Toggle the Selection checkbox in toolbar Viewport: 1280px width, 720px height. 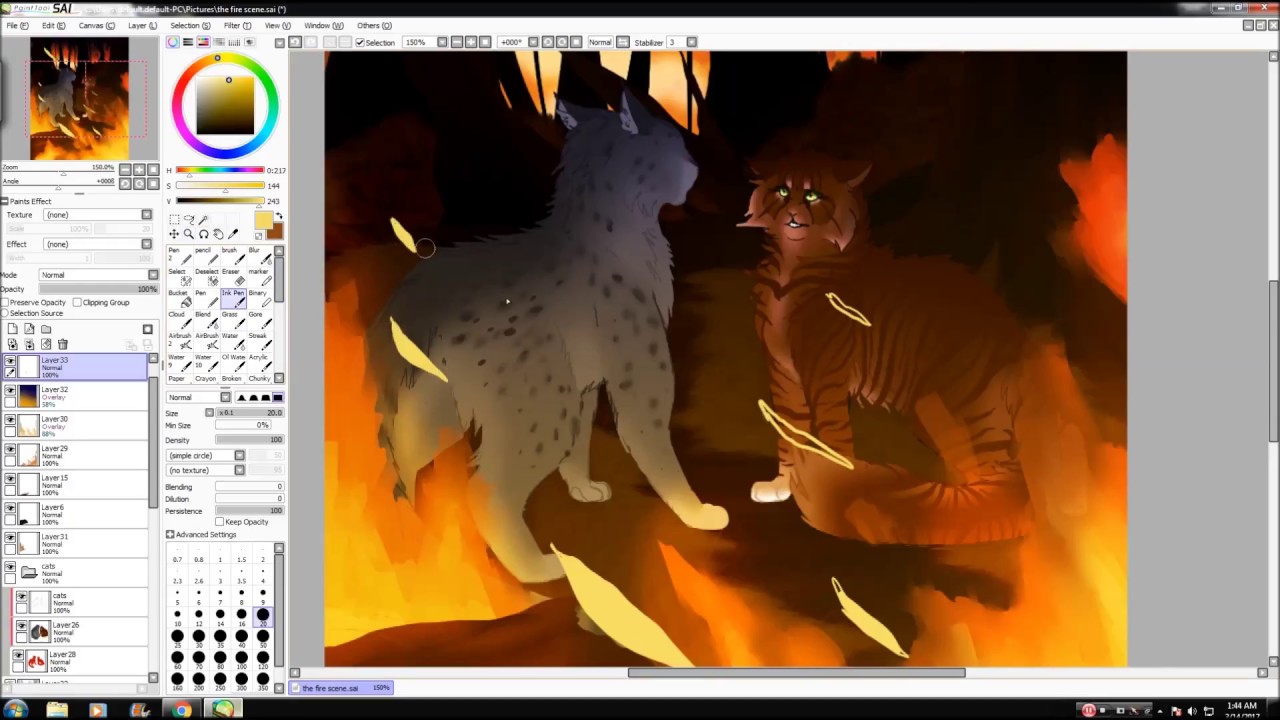point(360,42)
